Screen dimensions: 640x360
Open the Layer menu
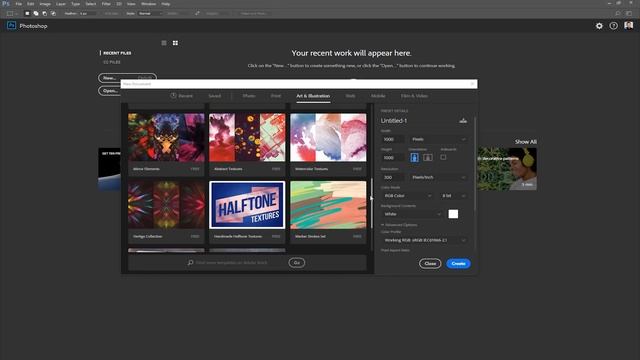[x=61, y=4]
